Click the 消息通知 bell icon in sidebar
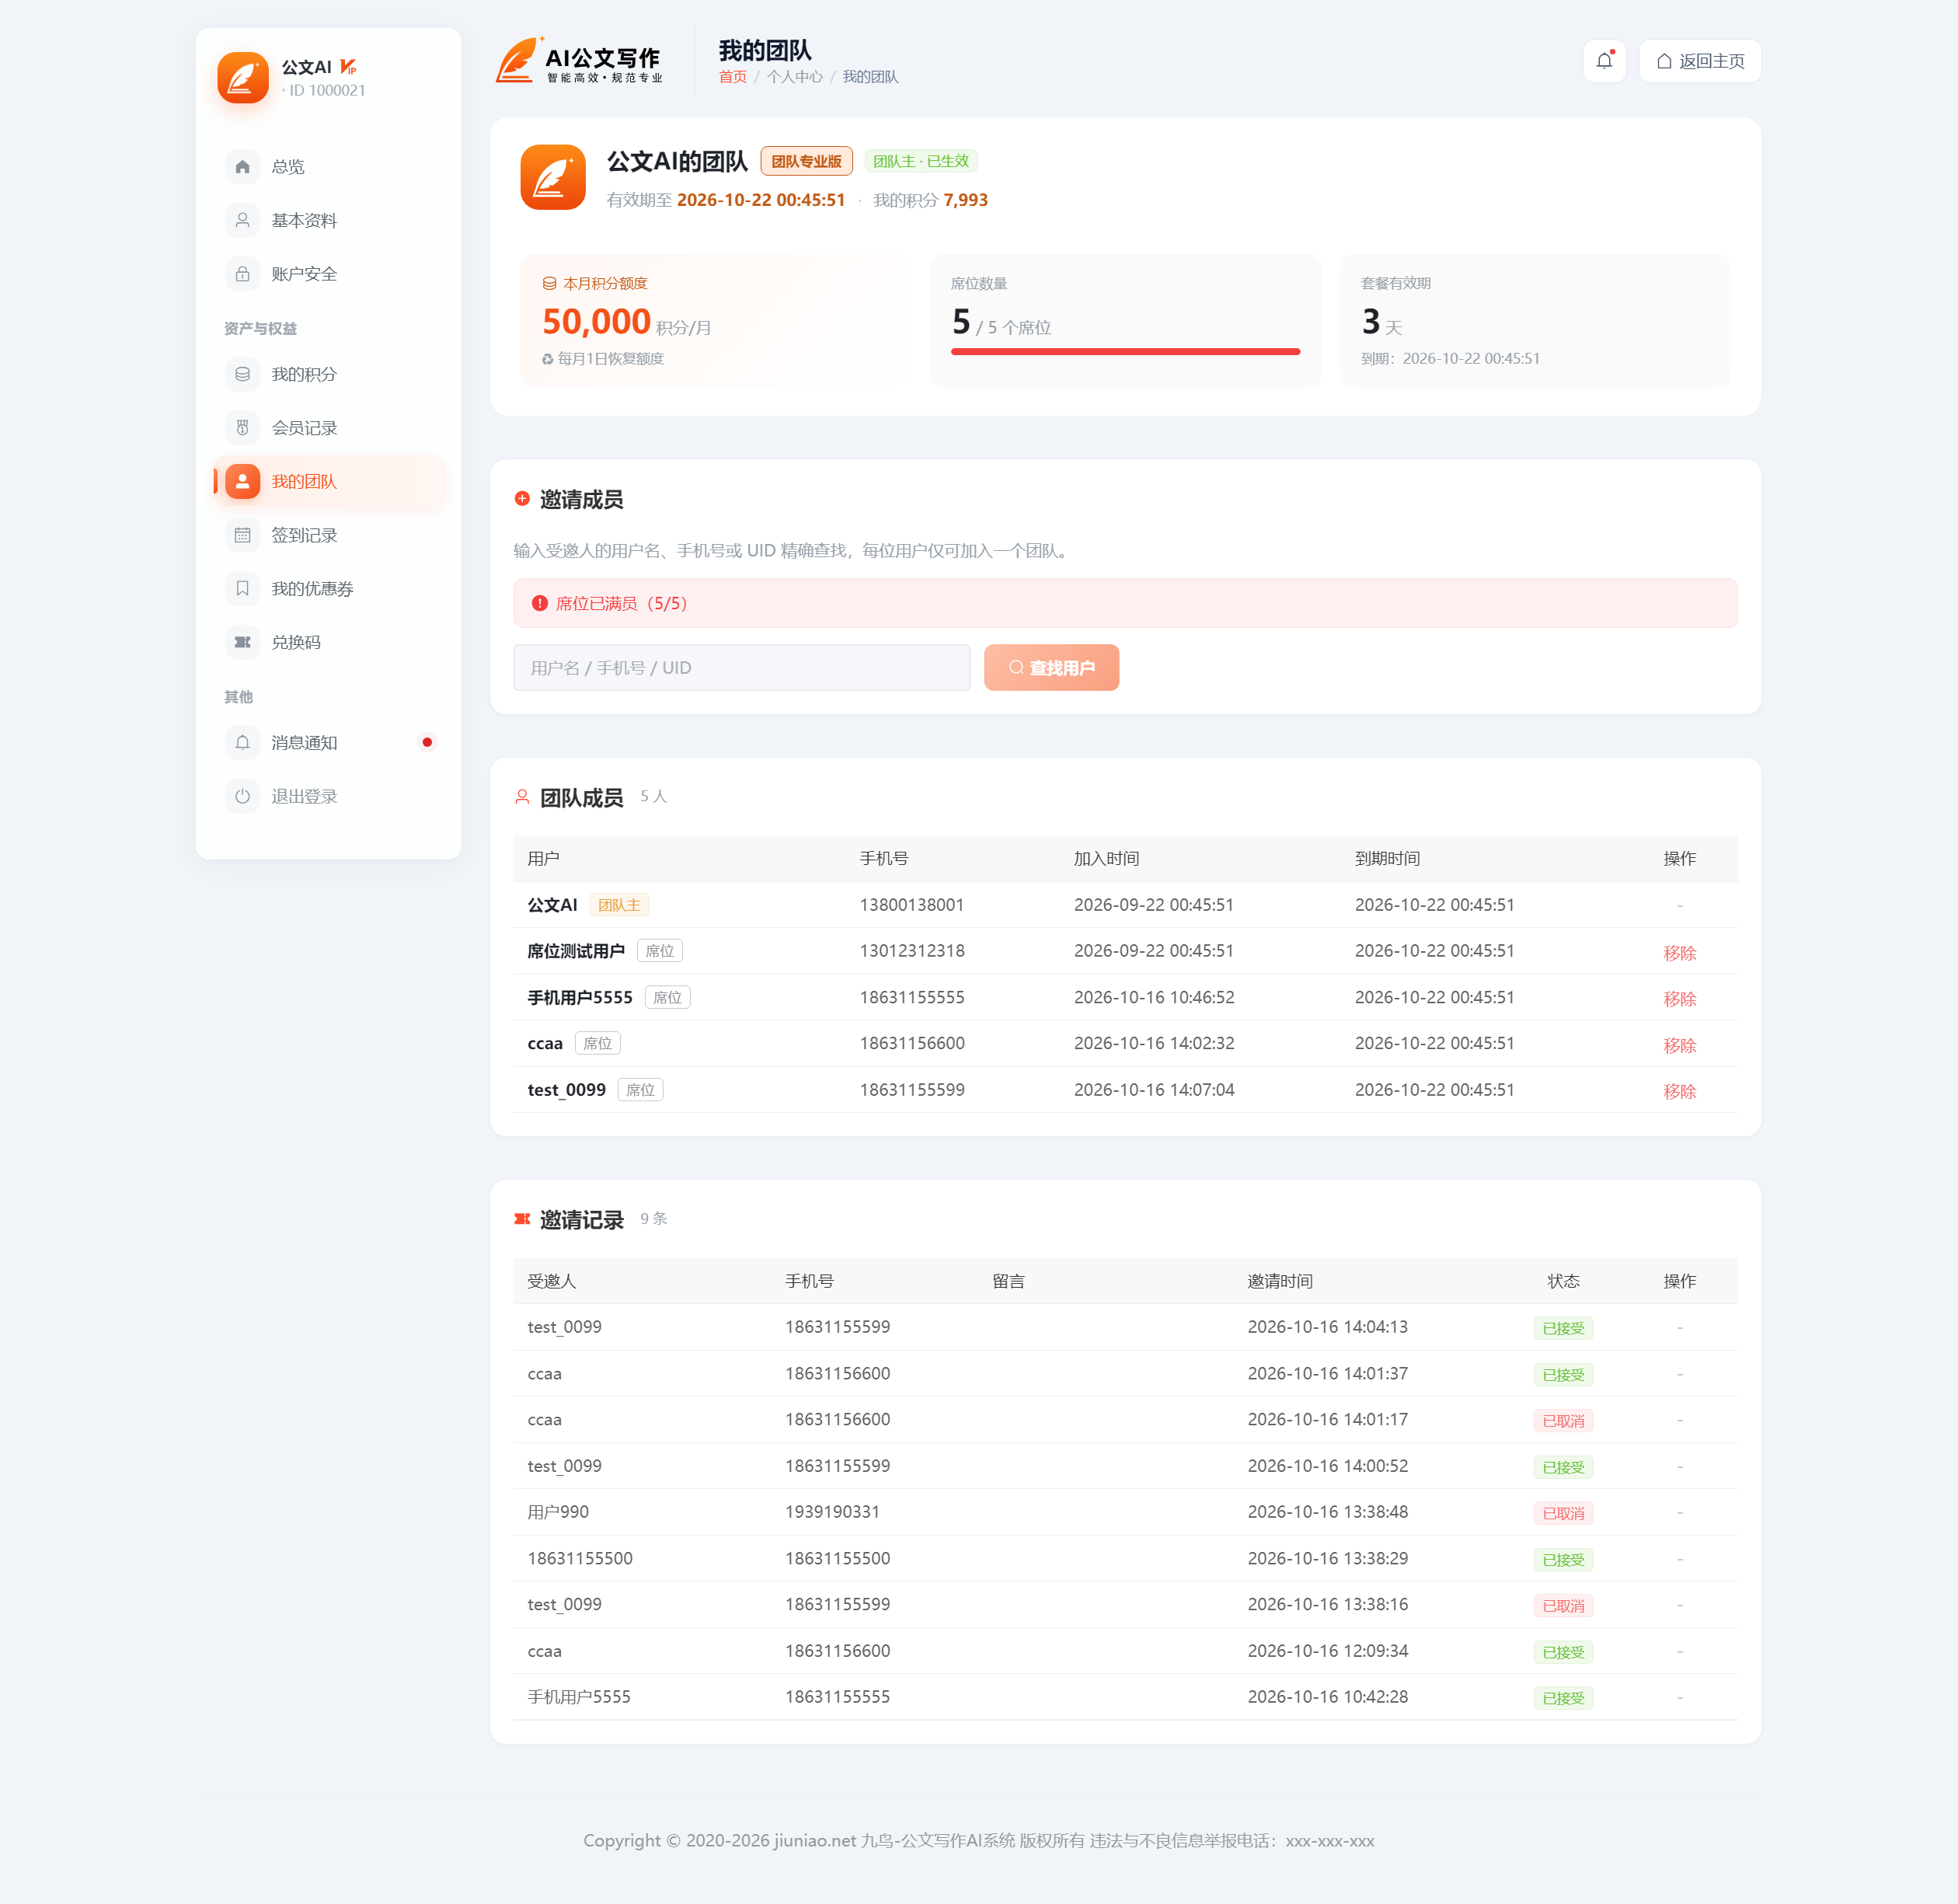Image resolution: width=1958 pixels, height=1904 pixels. click(242, 743)
